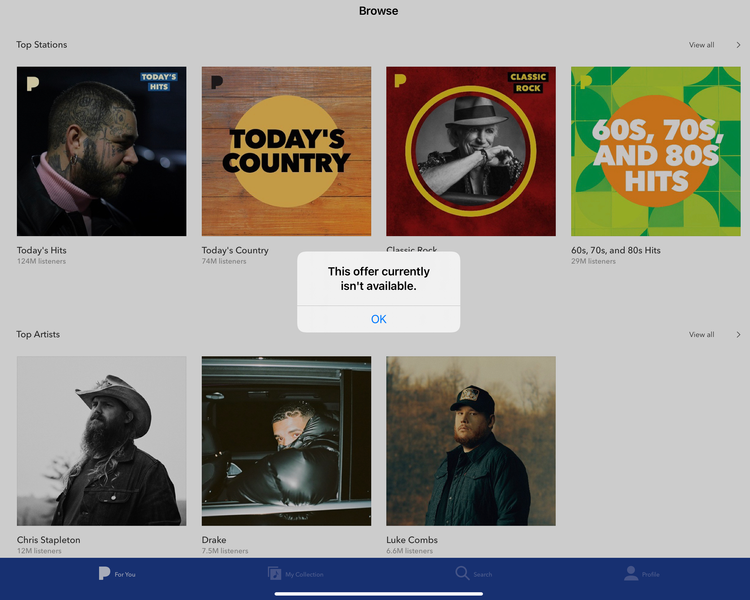Click the My Collection music note icon
The height and width of the screenshot is (600, 750).
tap(275, 573)
